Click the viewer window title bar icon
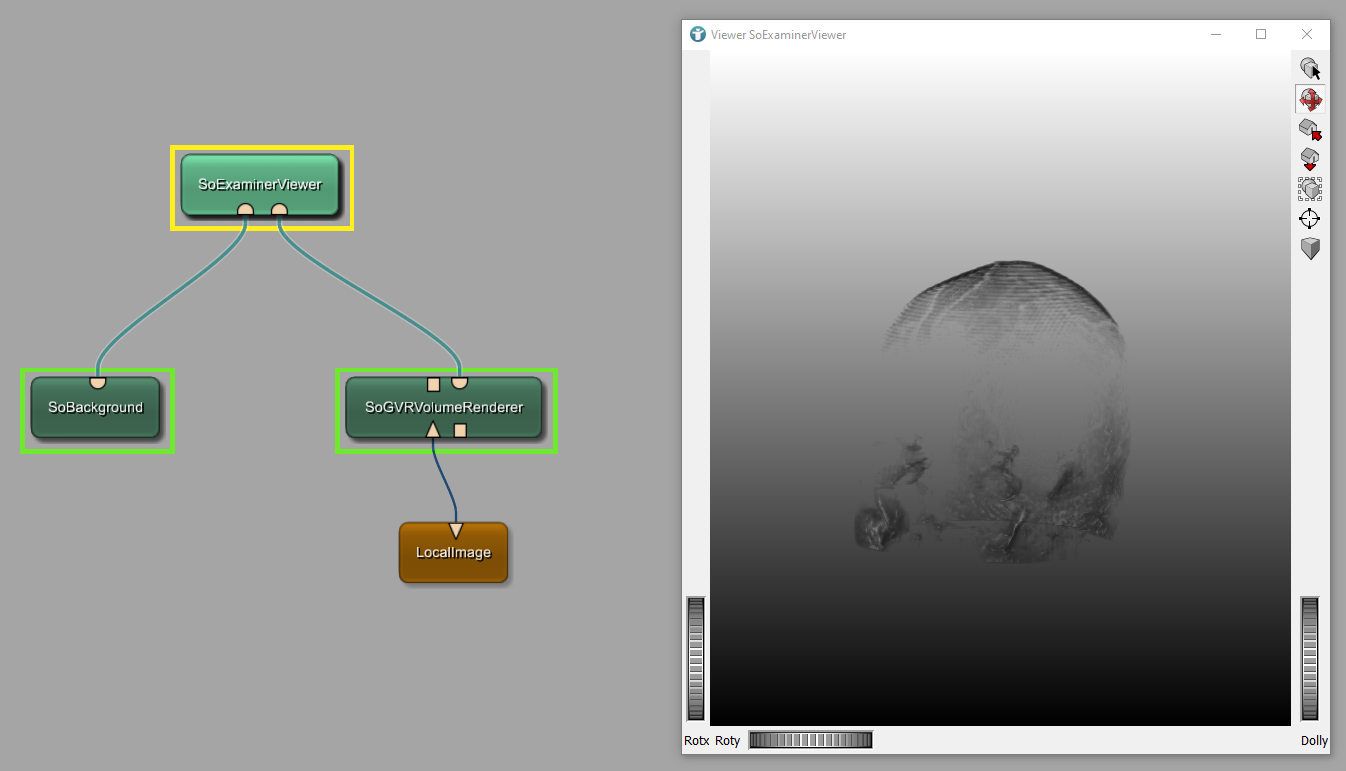The image size is (1346, 771). point(698,34)
